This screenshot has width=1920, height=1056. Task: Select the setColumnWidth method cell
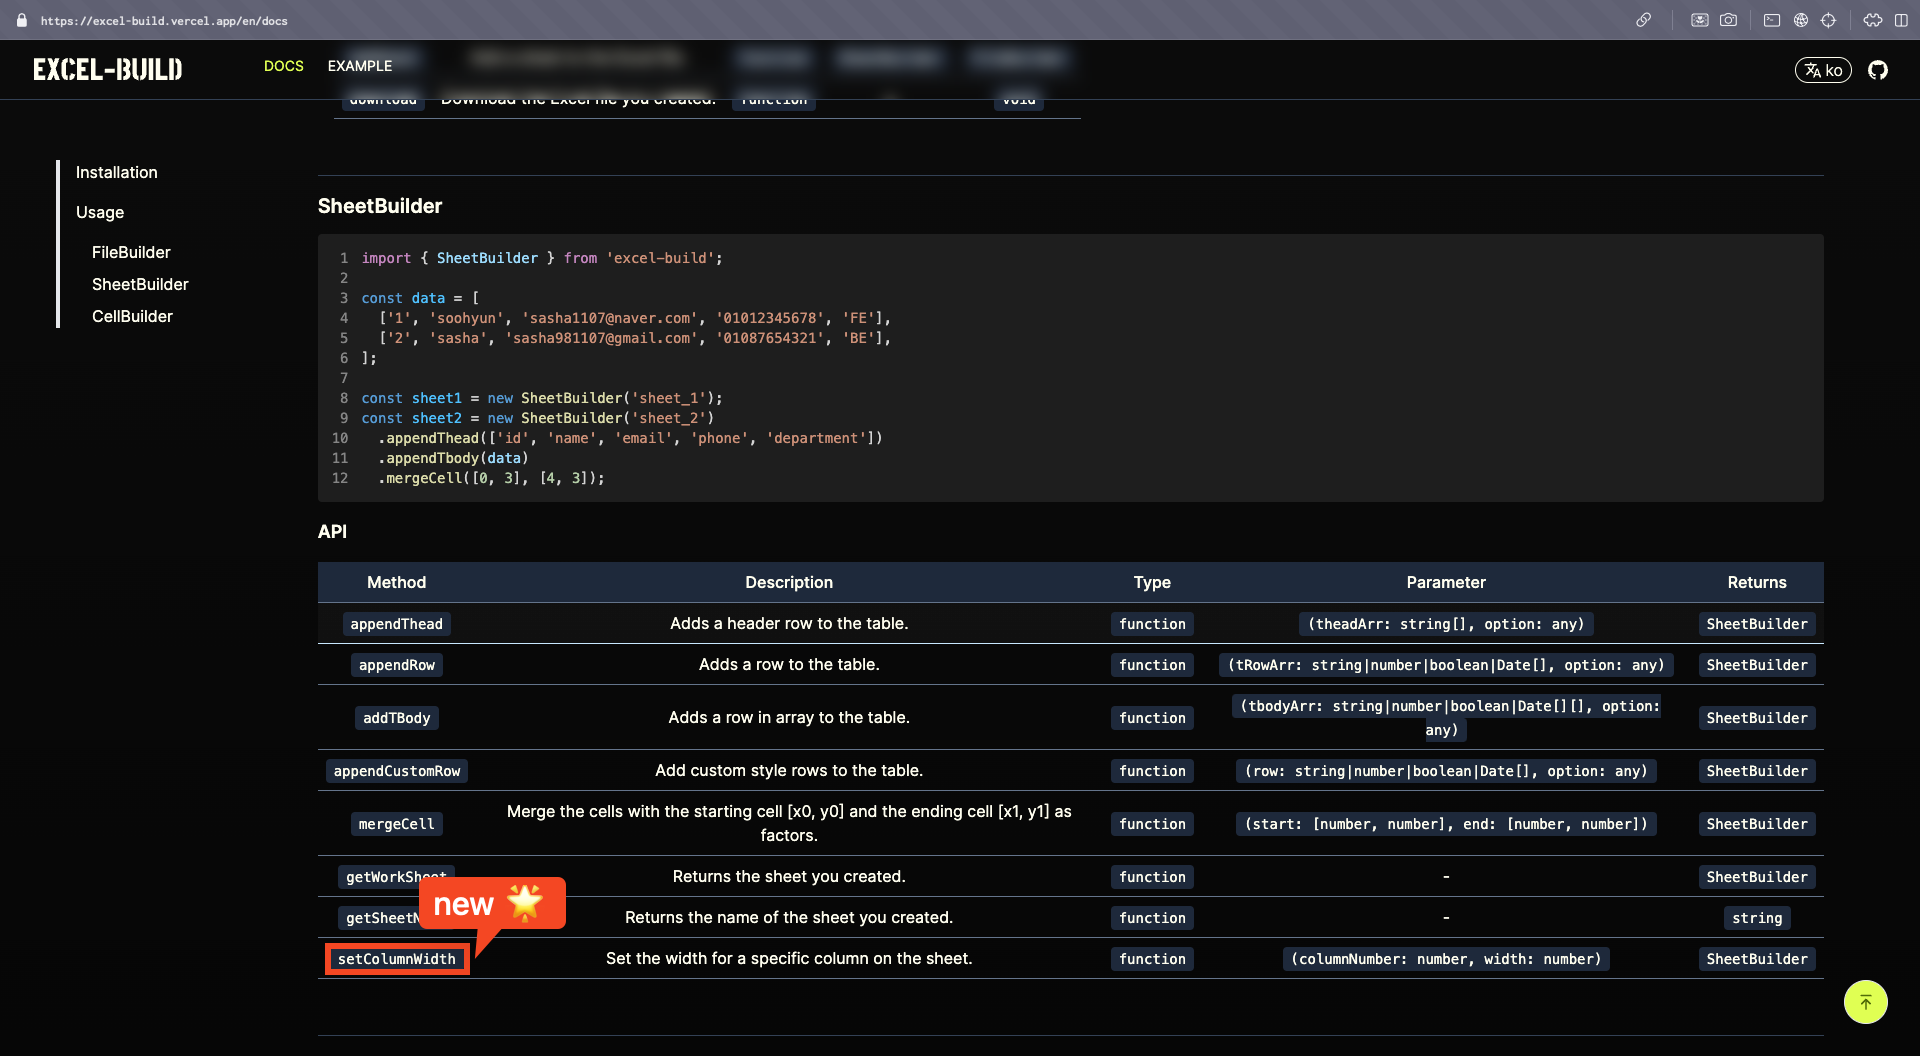pyautogui.click(x=397, y=959)
